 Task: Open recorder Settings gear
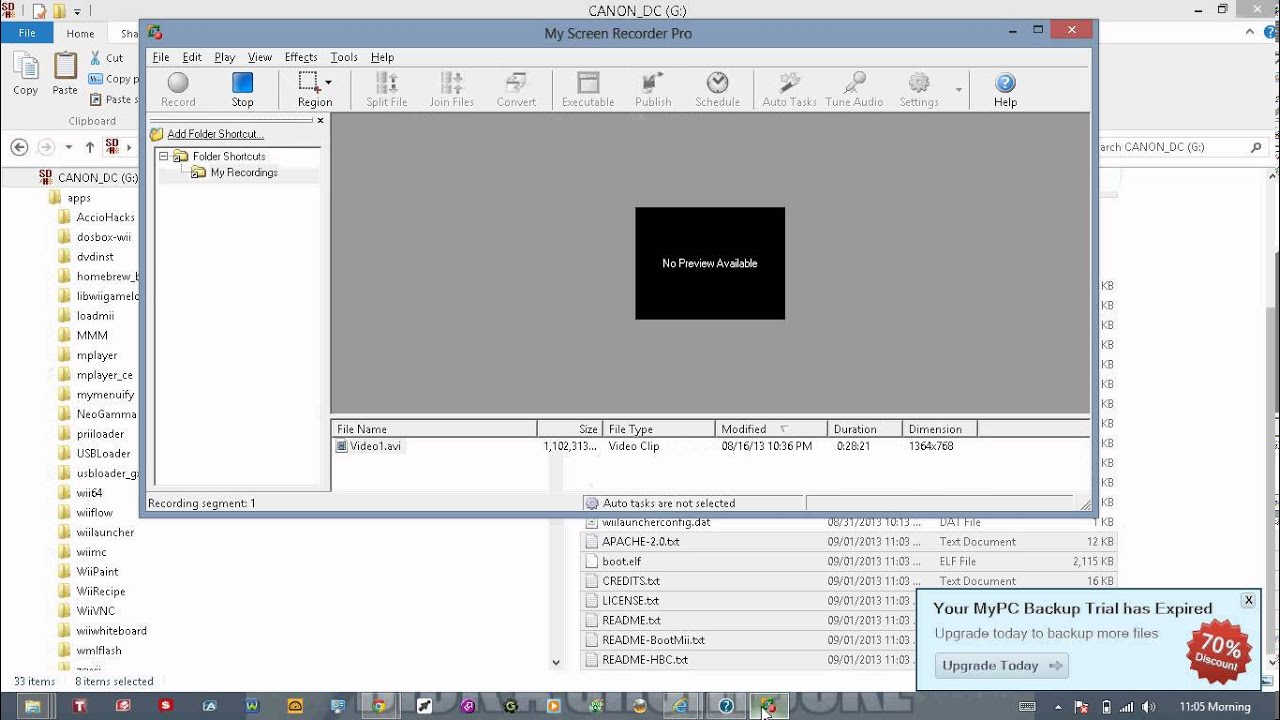919,89
